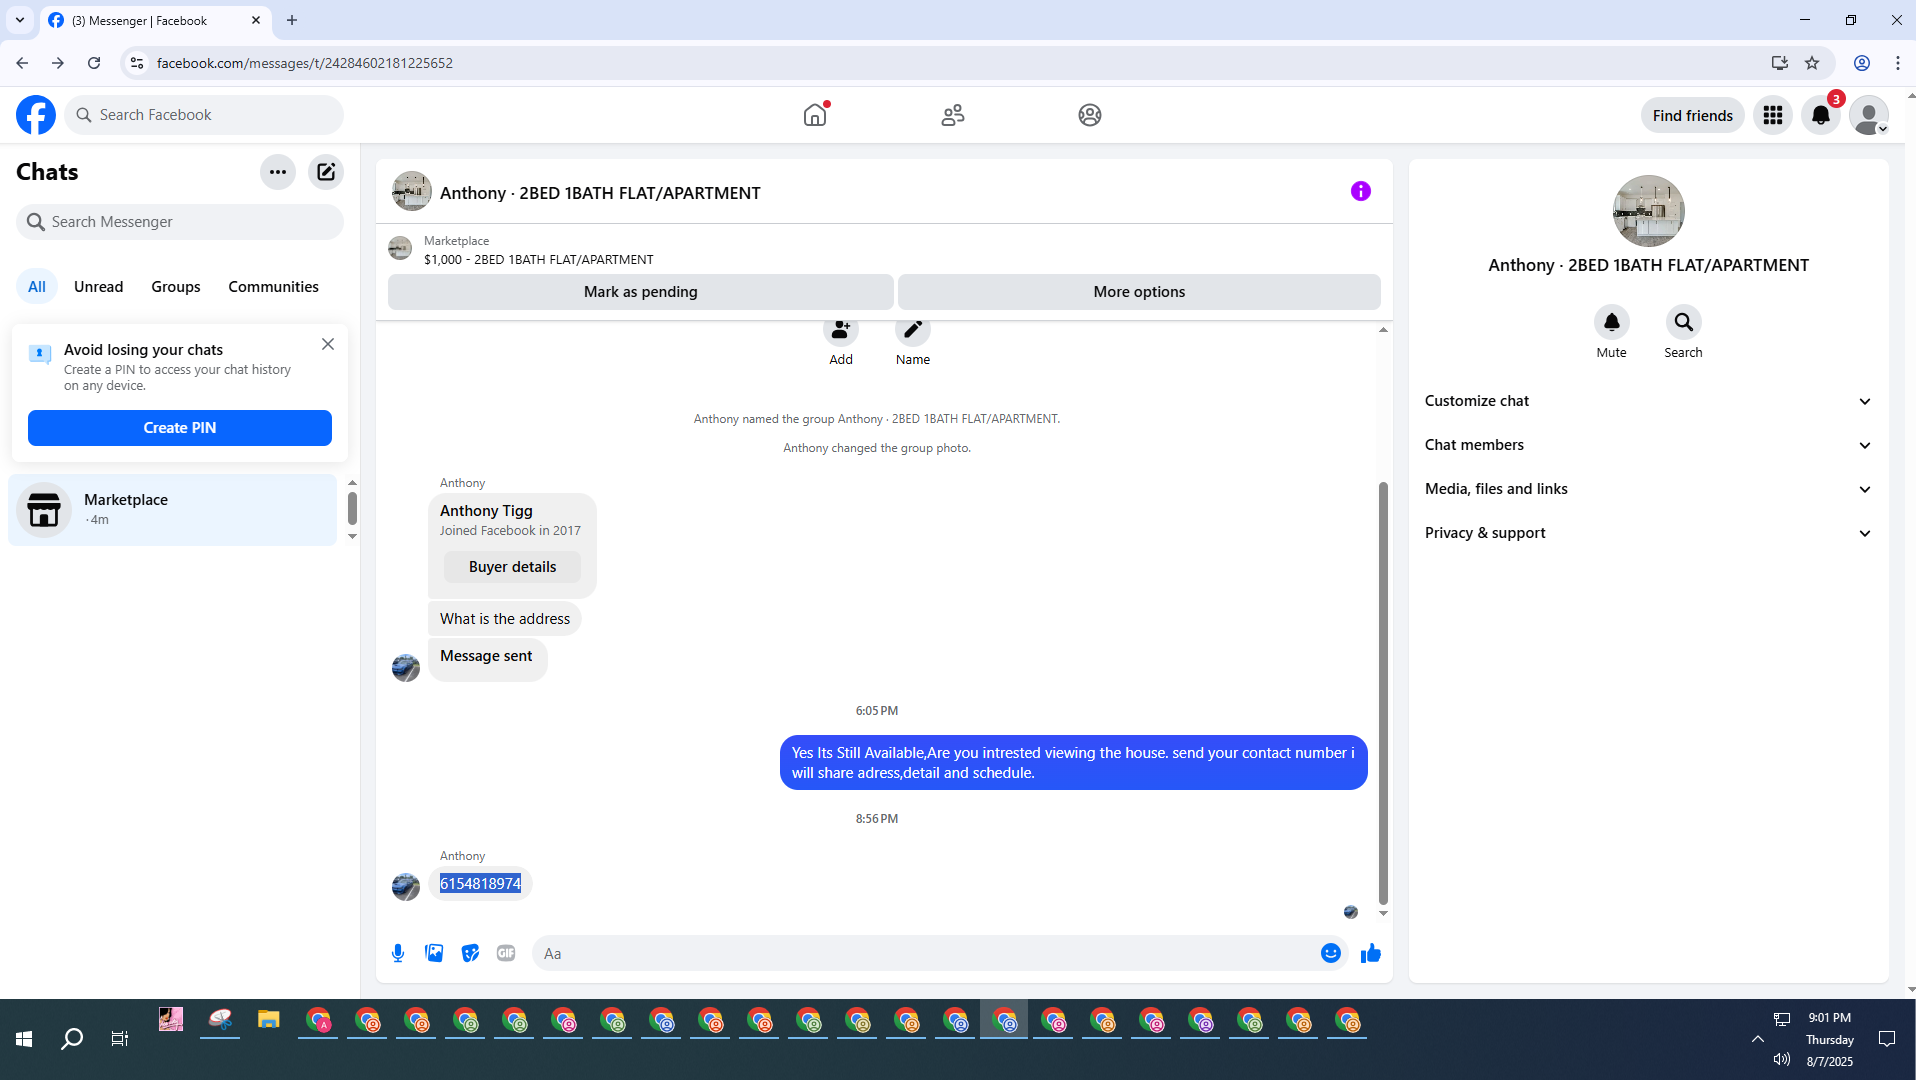The width and height of the screenshot is (1916, 1080).
Task: Open the system volume control
Action: coord(1782,1059)
